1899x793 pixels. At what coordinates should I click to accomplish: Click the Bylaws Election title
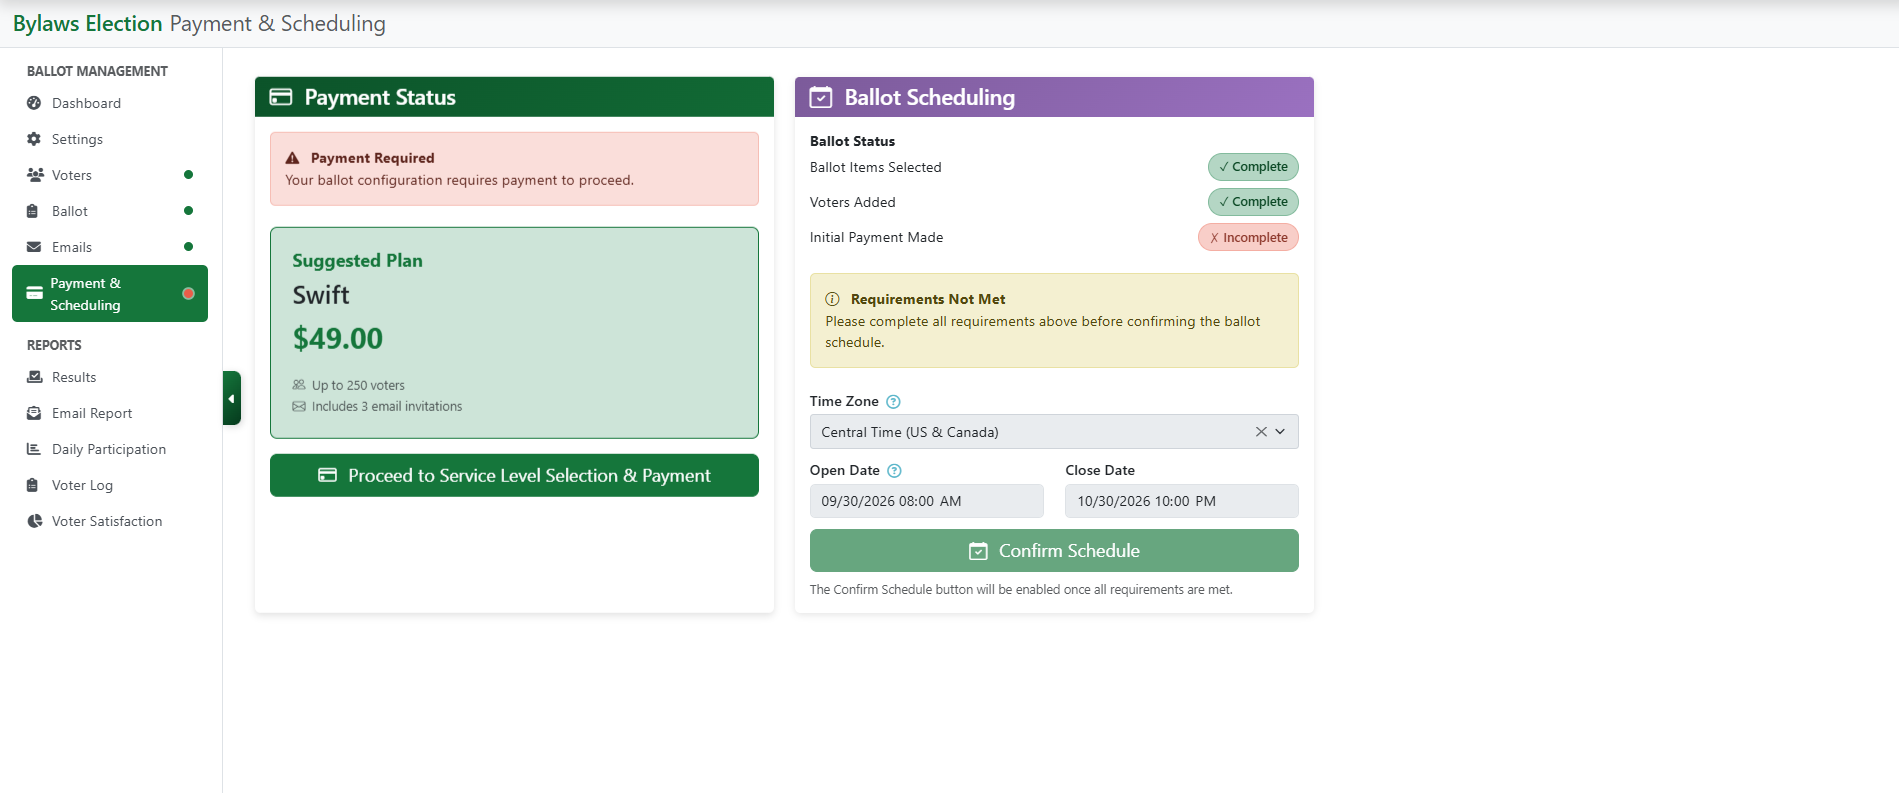coord(88,23)
